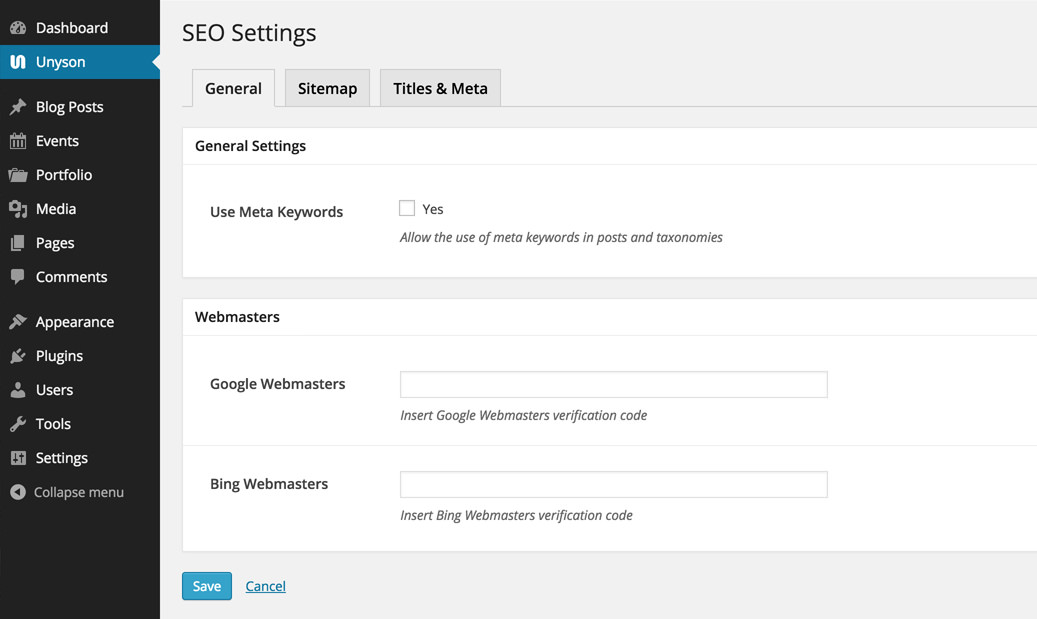
Task: Focus the Google Webmasters verification field
Action: coord(614,384)
